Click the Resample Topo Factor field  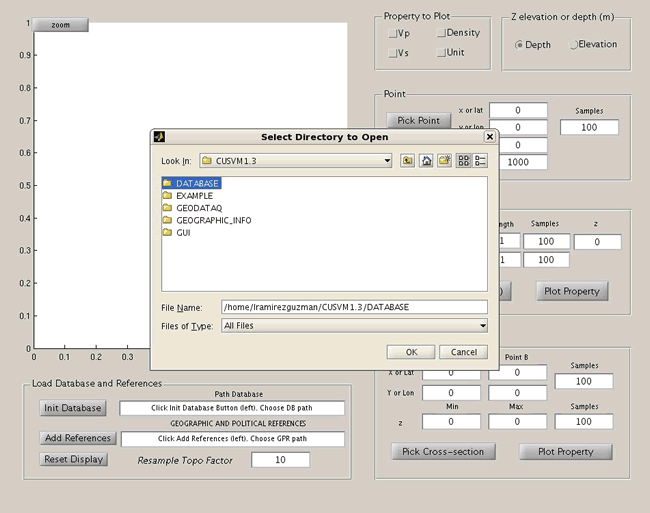click(x=280, y=460)
